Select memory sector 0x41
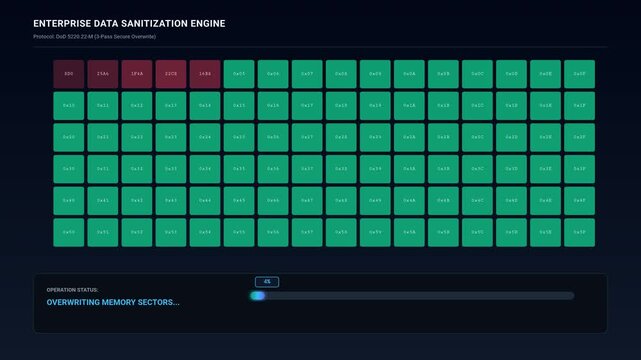This screenshot has height=360, width=641. pos(103,201)
